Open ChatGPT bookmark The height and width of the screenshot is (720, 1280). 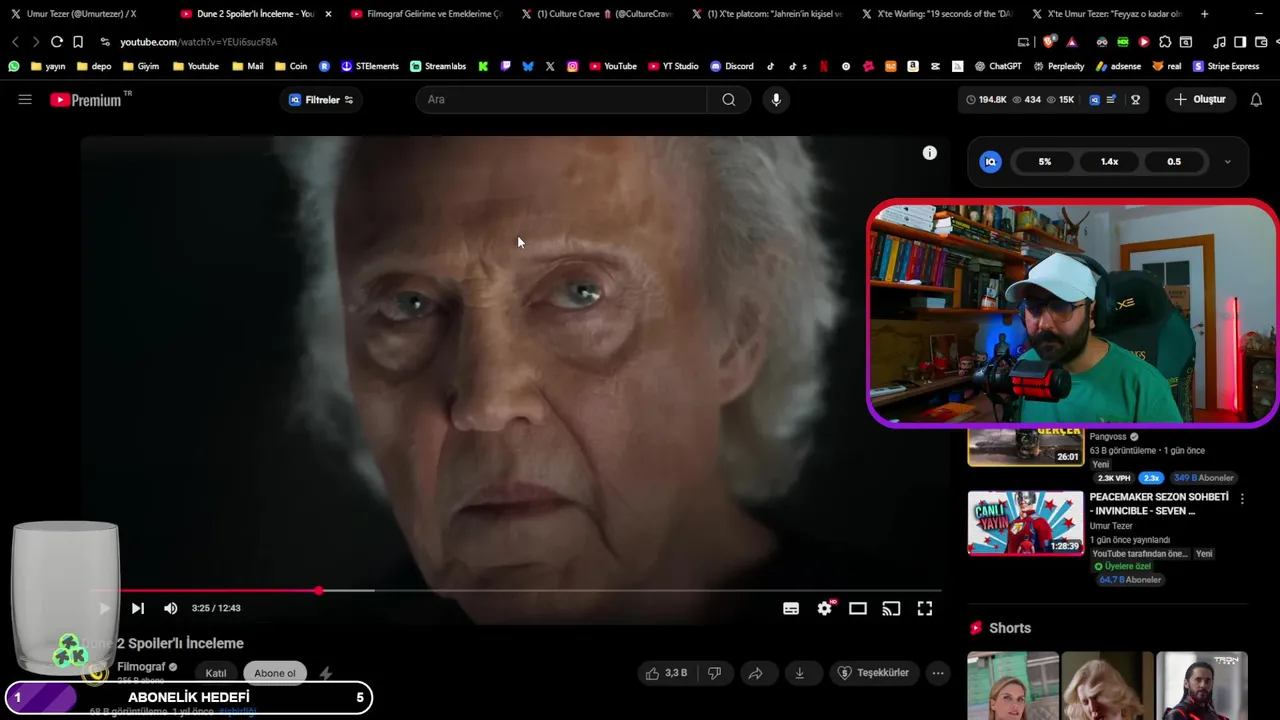(998, 66)
